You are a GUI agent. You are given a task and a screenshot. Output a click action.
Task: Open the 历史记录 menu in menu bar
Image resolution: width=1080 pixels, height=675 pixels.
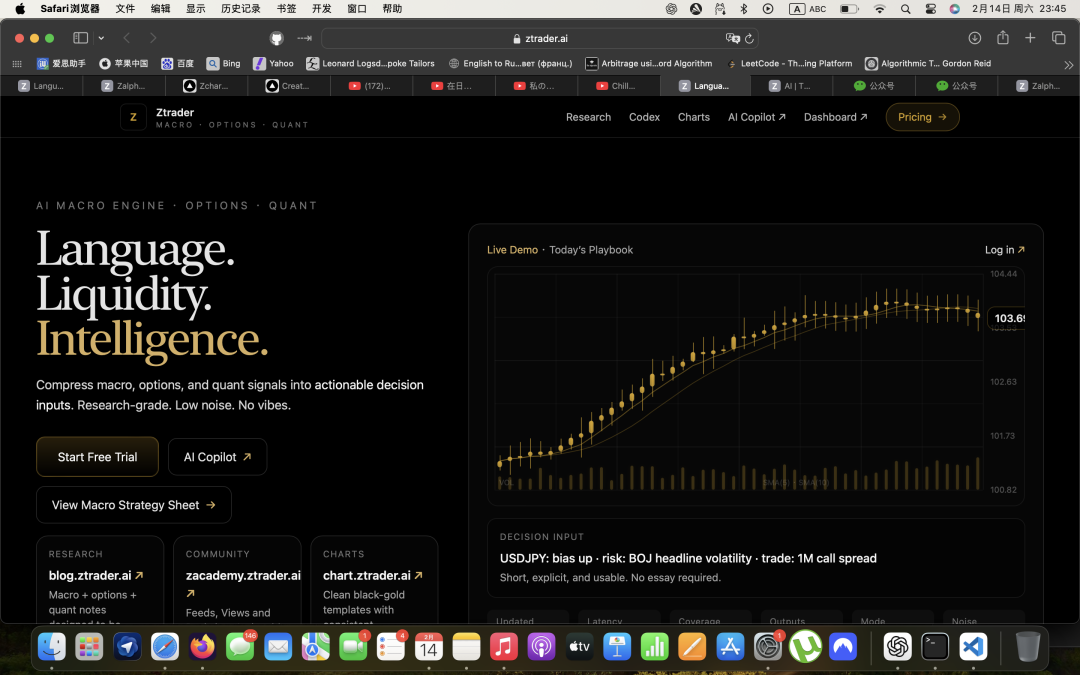coord(240,9)
